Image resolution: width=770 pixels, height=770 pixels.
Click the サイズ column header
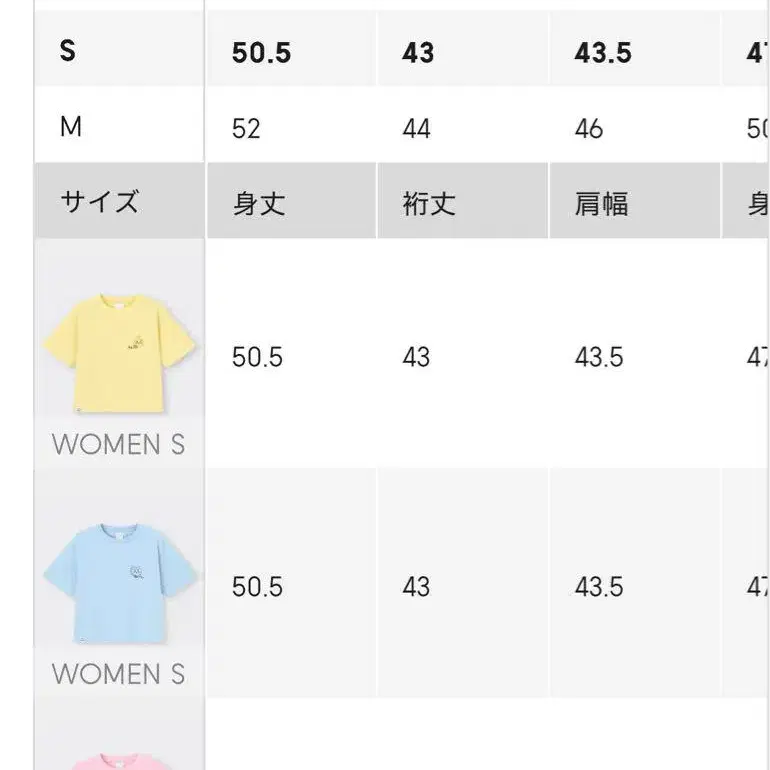point(99,202)
